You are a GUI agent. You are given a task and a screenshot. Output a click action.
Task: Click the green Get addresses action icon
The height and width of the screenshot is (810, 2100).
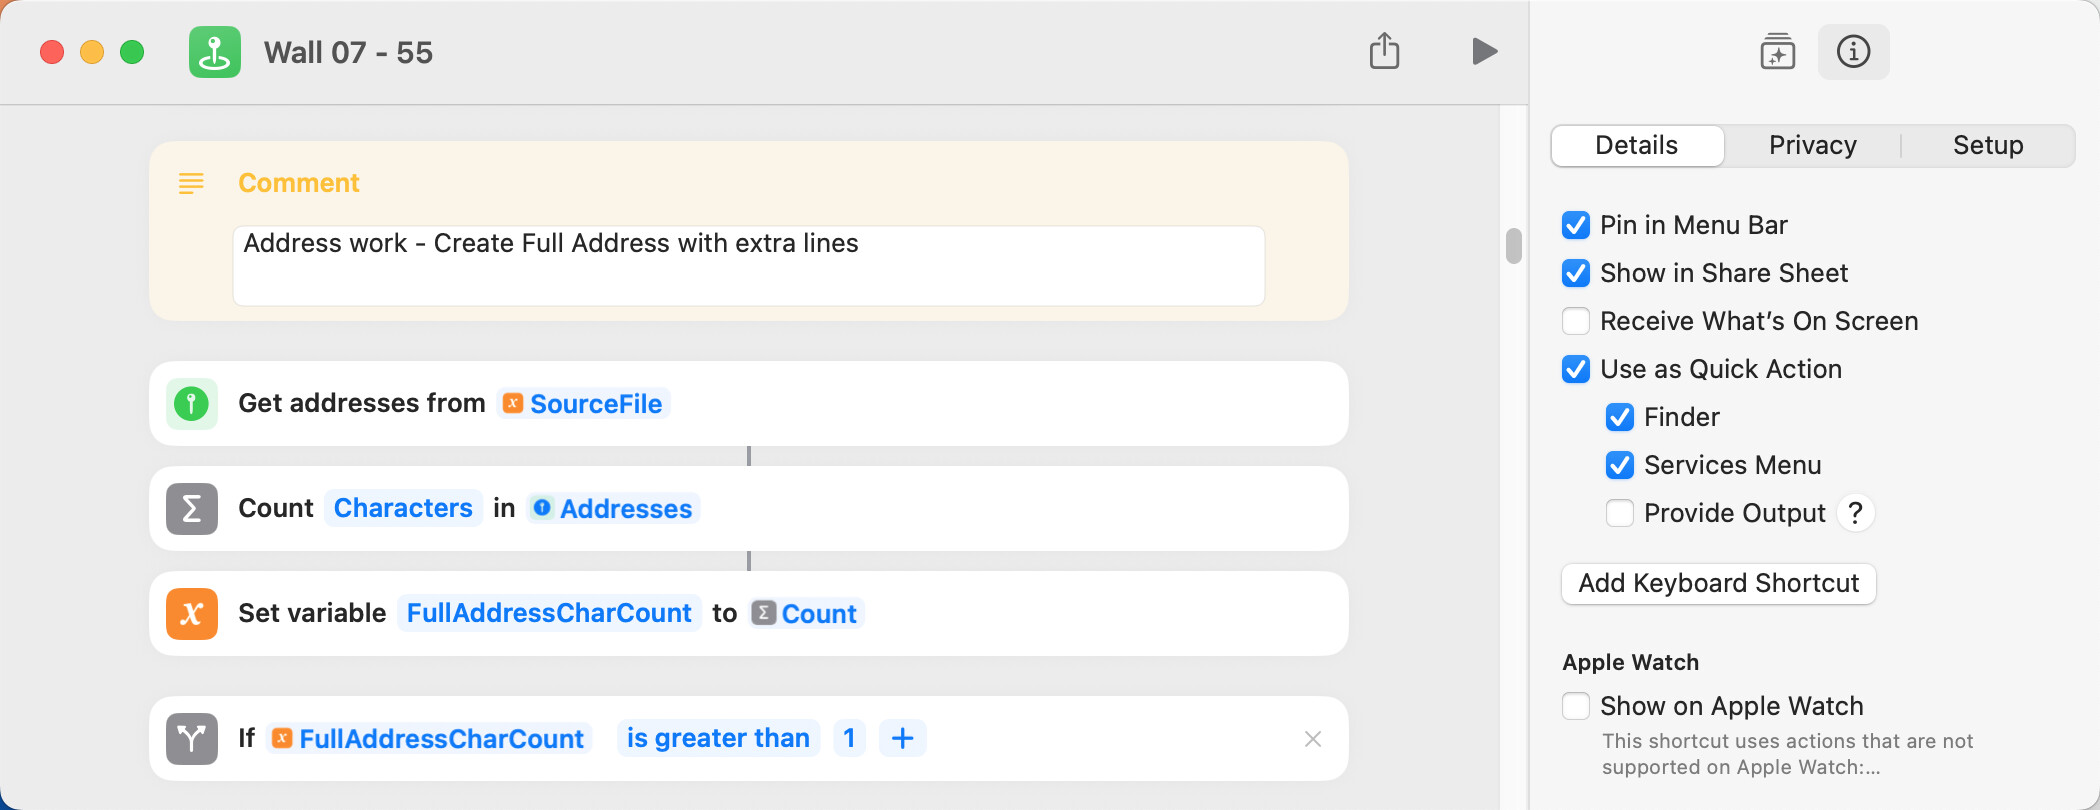tap(192, 404)
